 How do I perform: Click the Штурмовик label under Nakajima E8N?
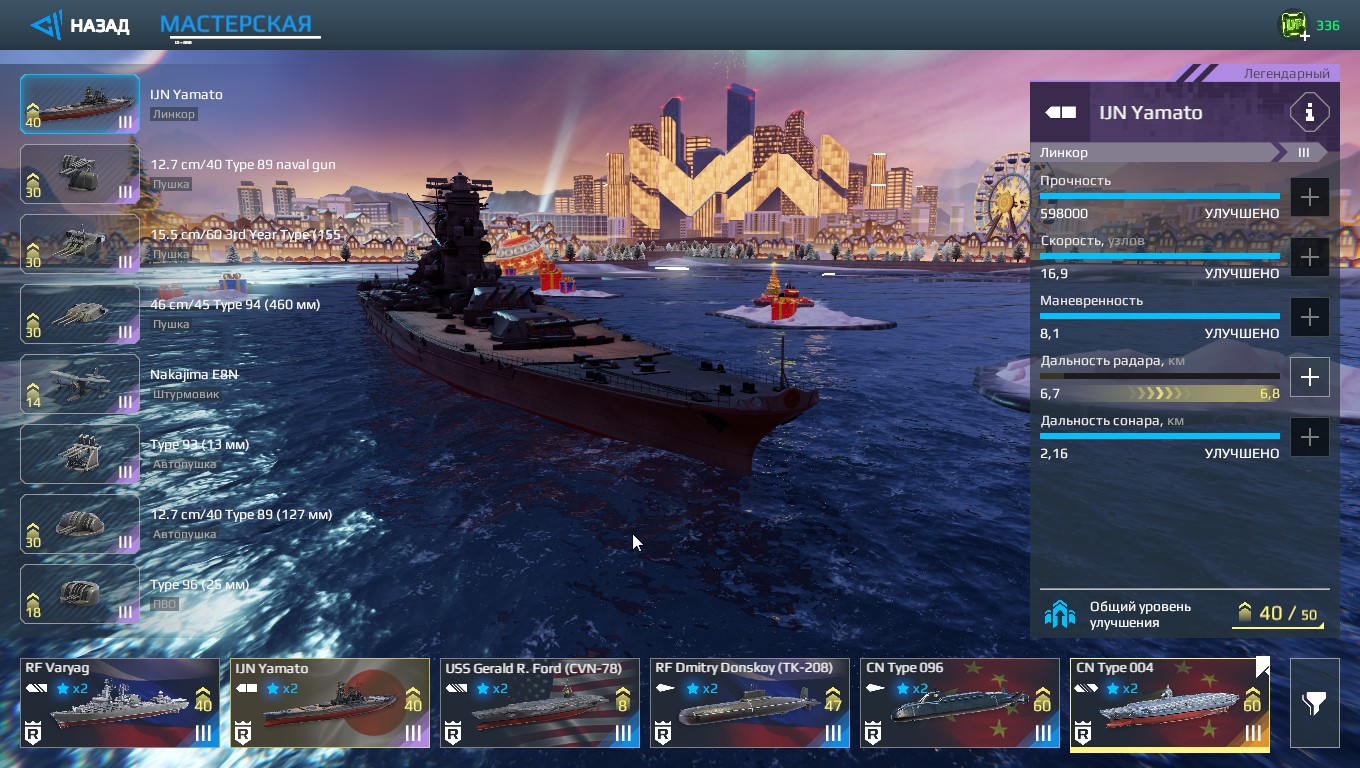(x=184, y=394)
